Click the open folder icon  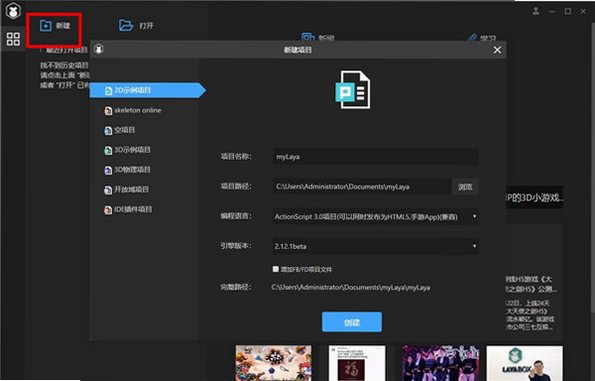126,25
